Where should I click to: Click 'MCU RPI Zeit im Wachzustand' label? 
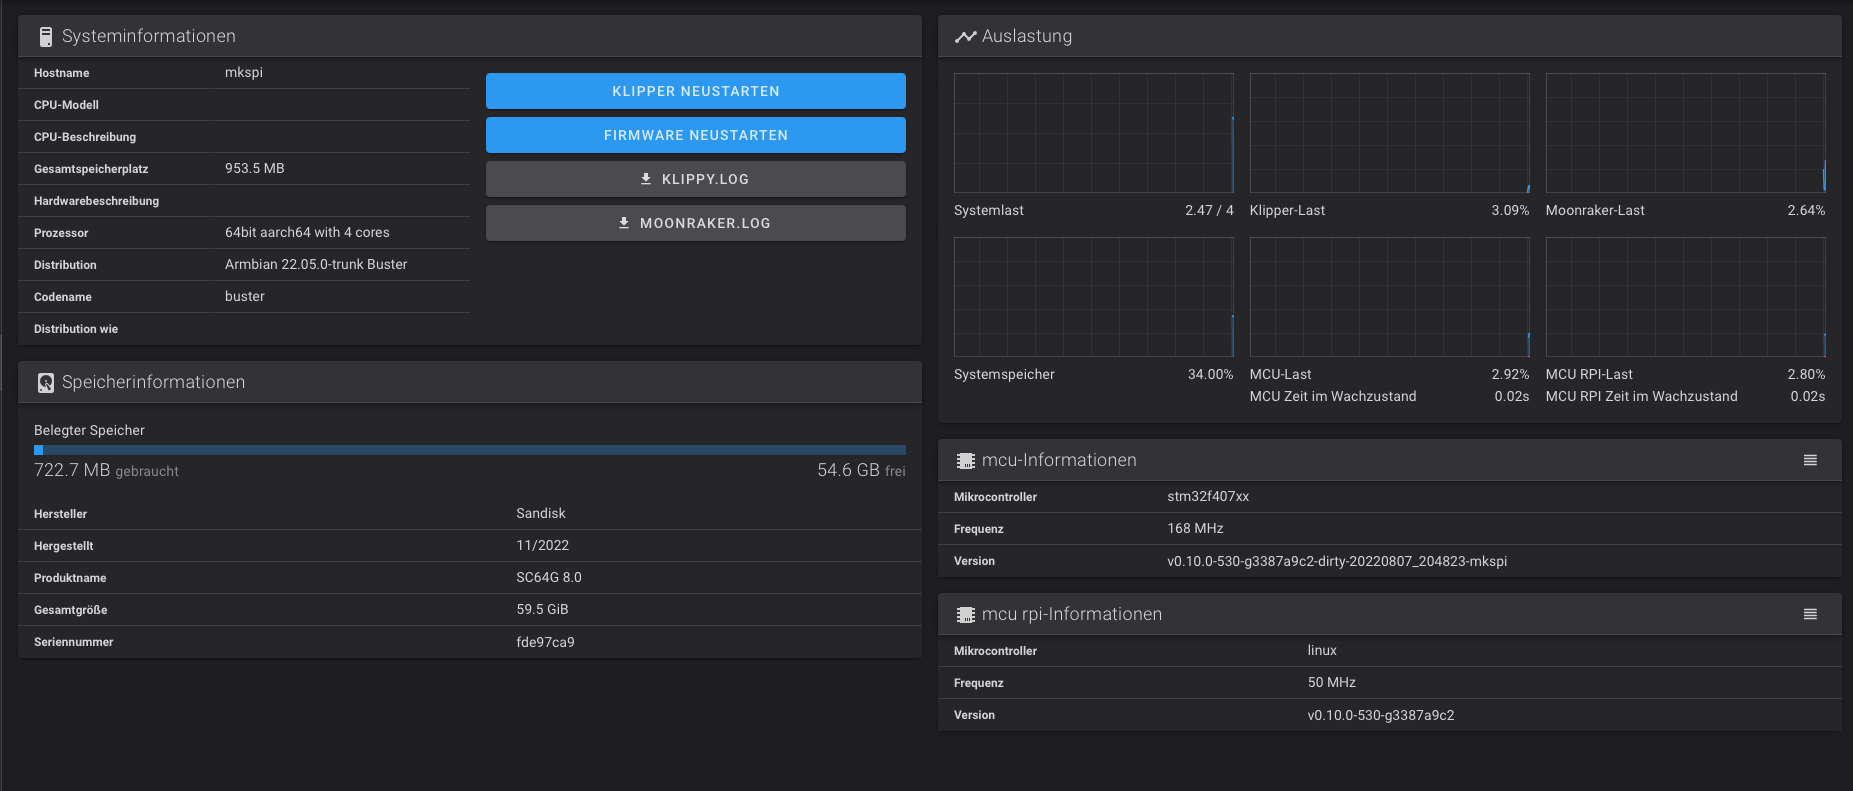(1642, 396)
